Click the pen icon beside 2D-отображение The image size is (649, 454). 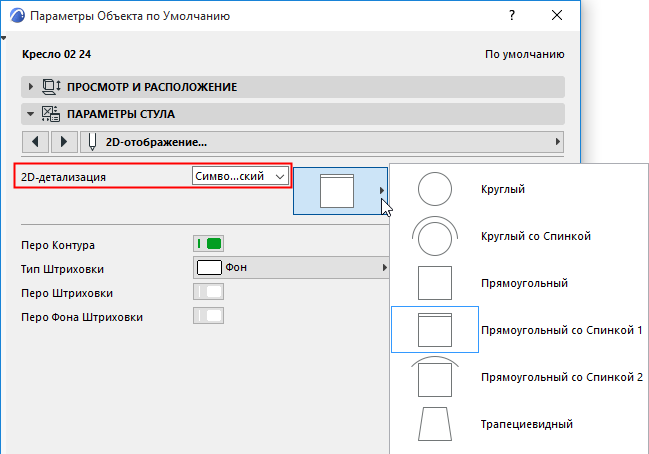(x=92, y=142)
